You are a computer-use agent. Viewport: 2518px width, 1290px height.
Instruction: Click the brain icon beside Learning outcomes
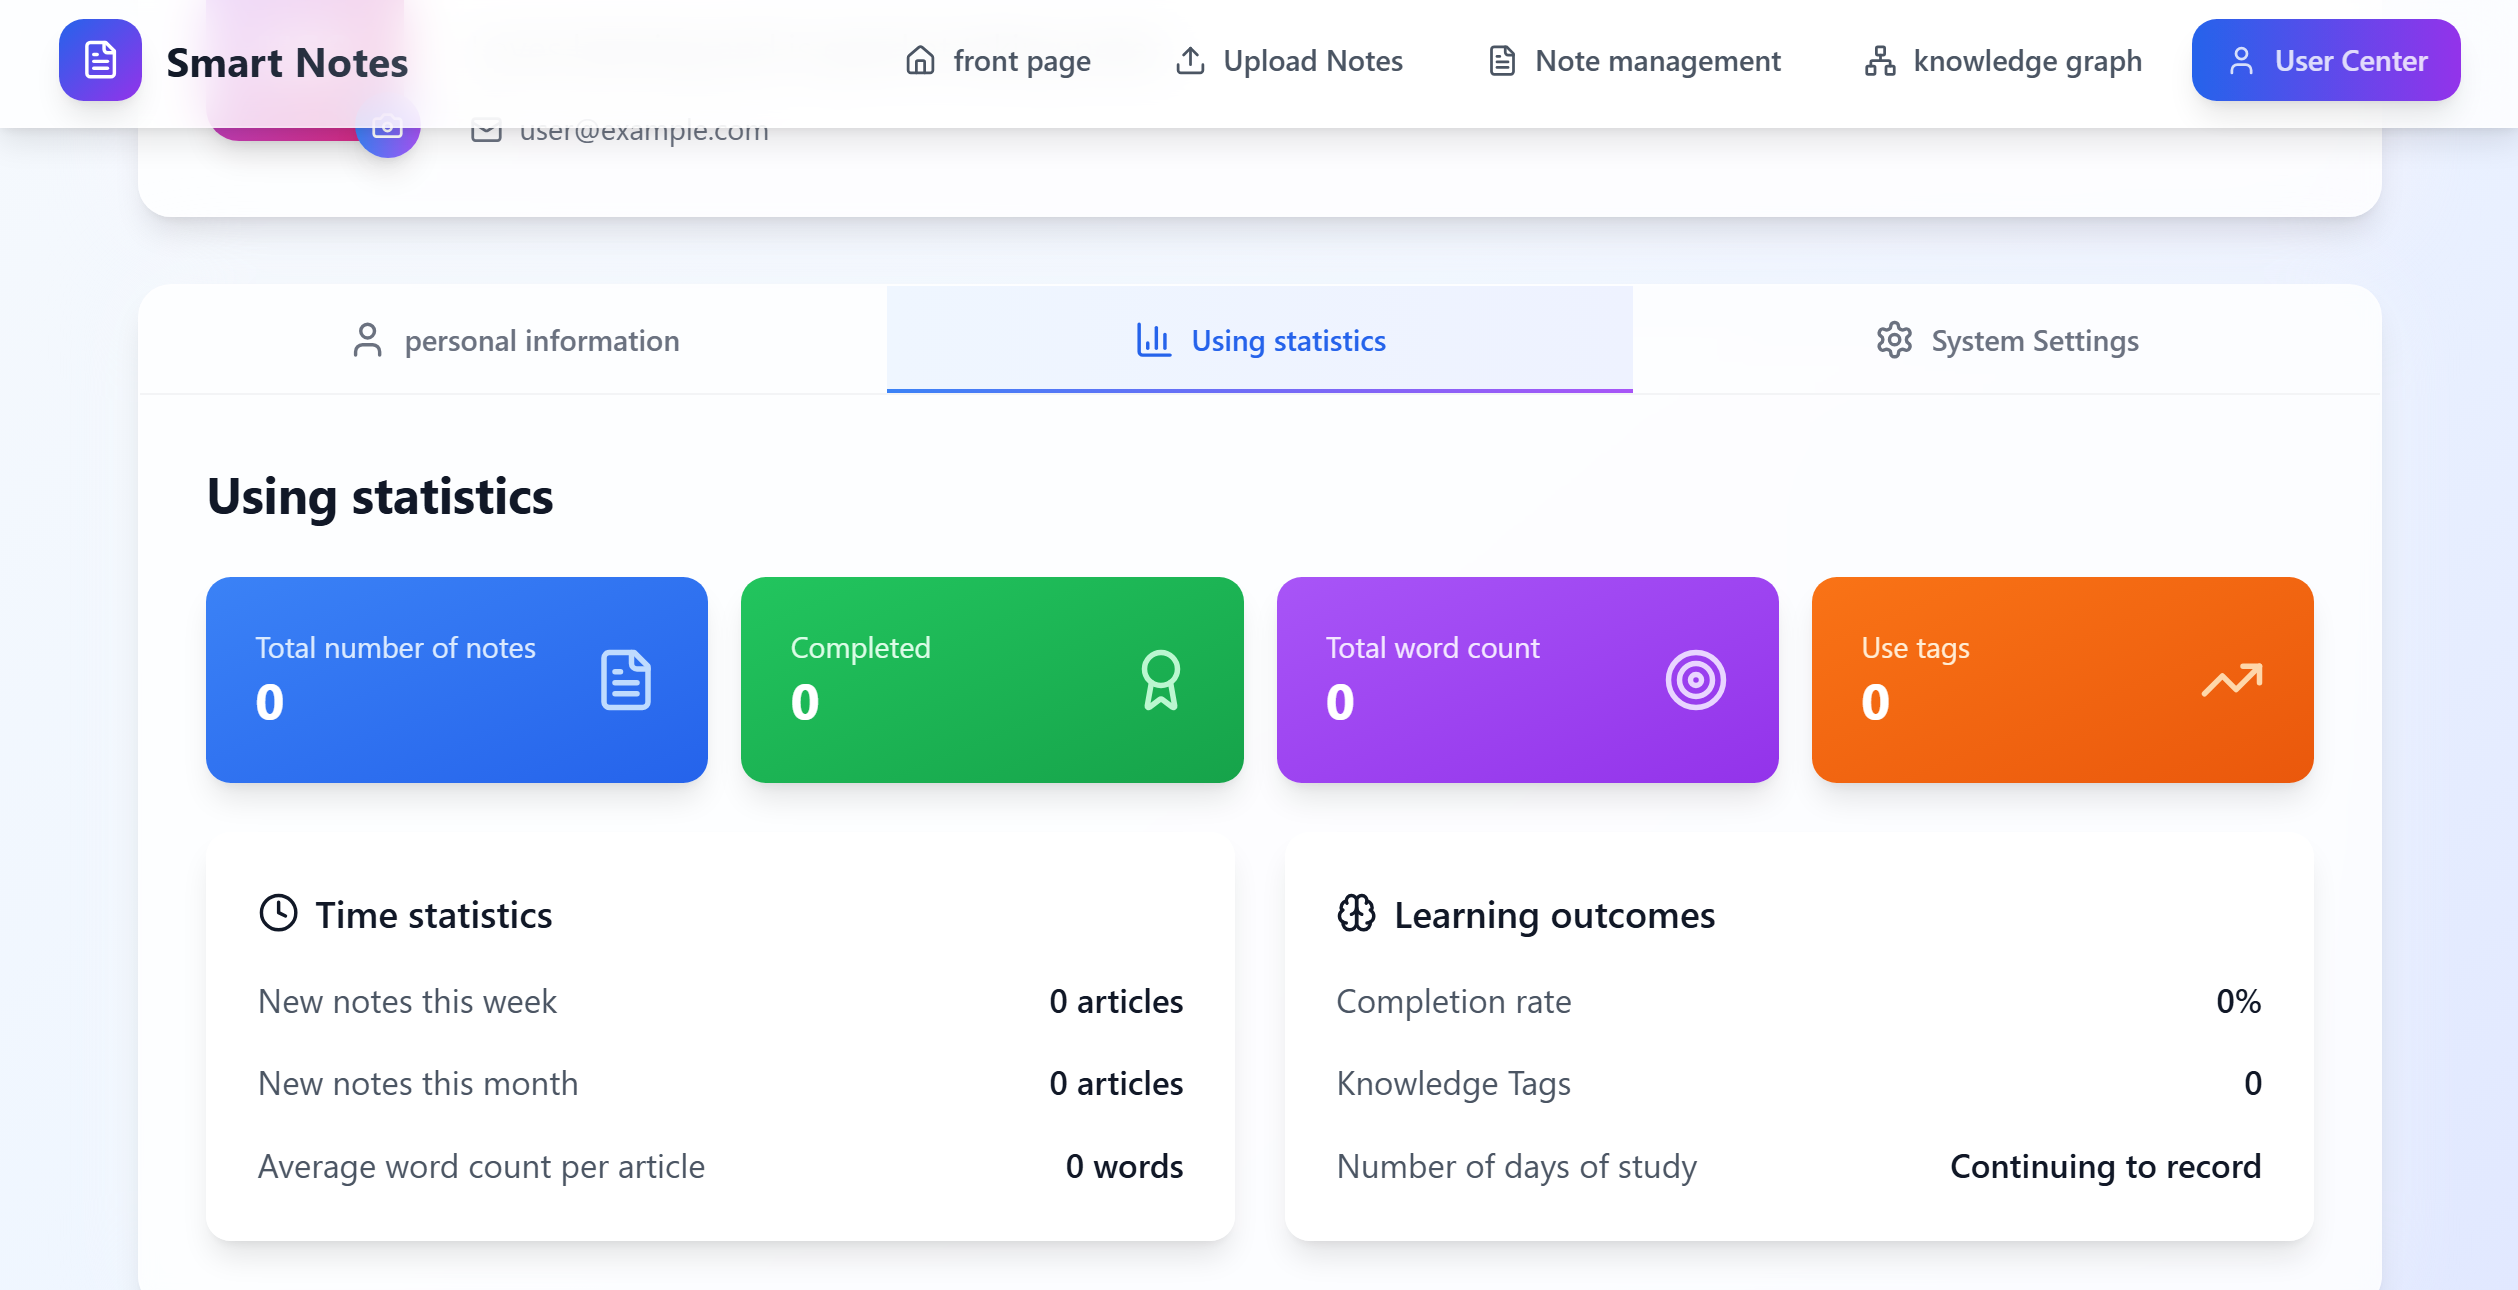pos(1356,913)
